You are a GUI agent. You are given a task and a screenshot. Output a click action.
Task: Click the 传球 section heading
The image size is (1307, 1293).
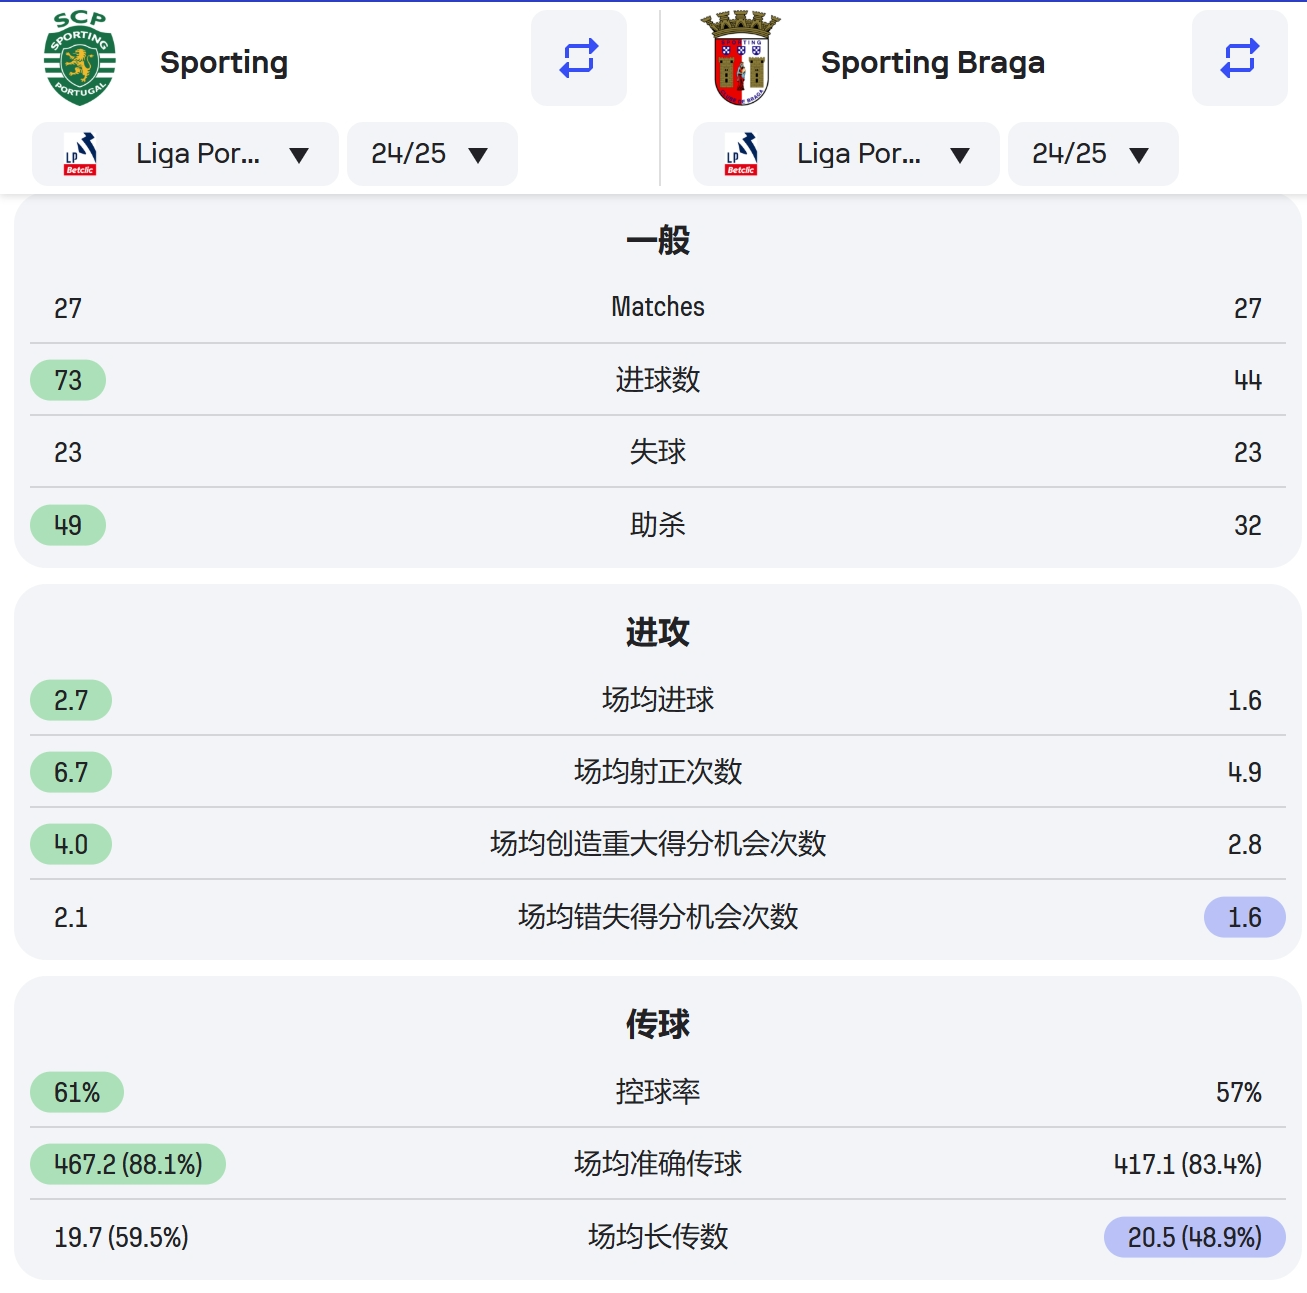click(x=658, y=1024)
